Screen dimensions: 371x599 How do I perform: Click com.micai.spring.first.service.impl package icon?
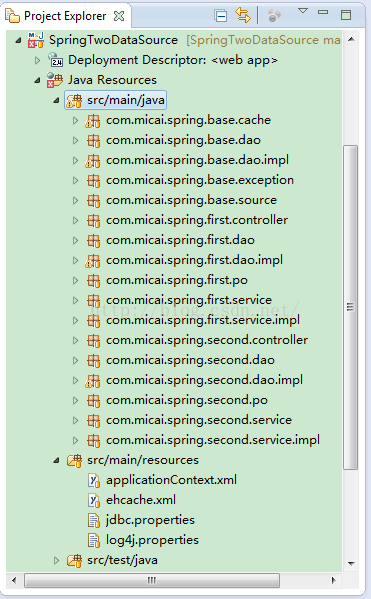click(94, 321)
